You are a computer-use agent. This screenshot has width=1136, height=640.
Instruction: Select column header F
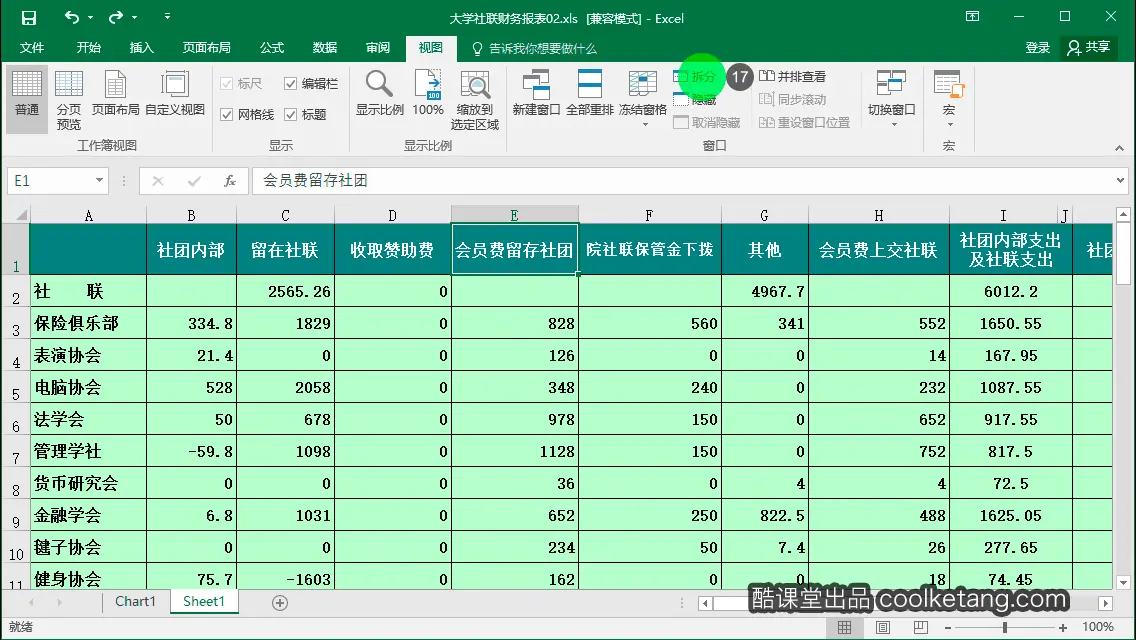pos(649,215)
